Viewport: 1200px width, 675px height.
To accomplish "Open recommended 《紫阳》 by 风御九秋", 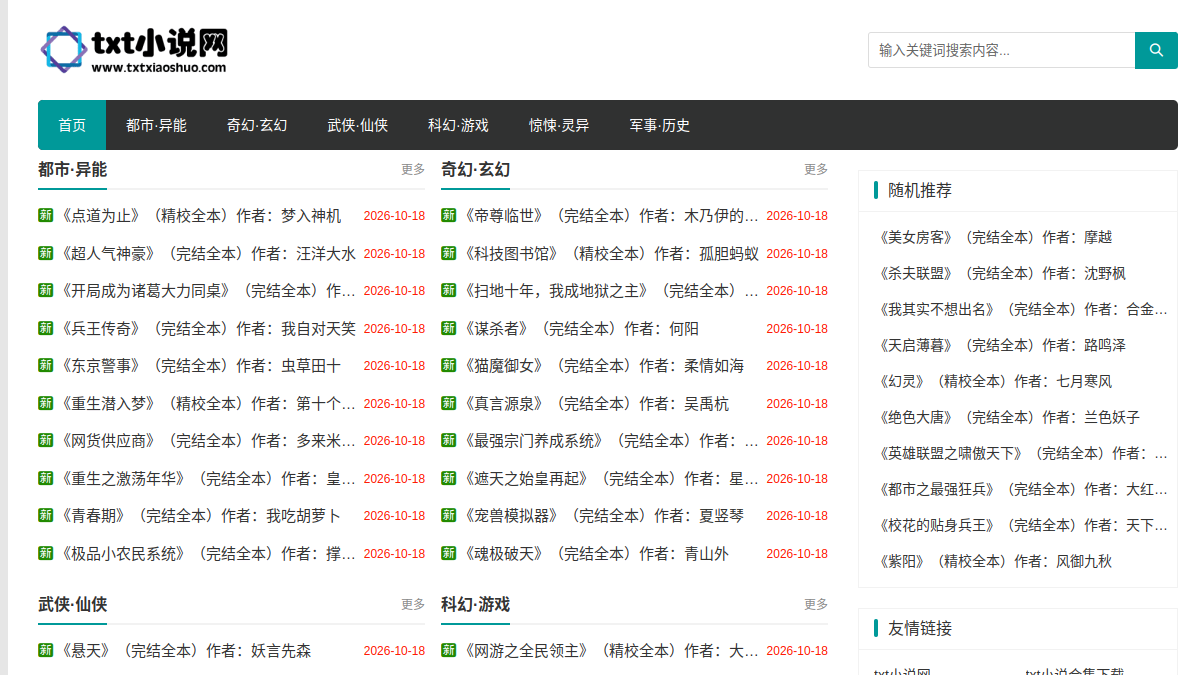I will [x=995, y=561].
